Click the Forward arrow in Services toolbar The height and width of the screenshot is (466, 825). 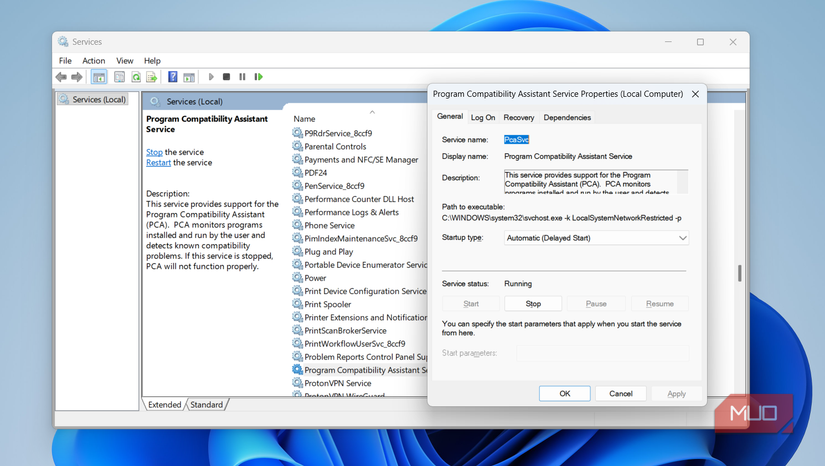point(77,77)
